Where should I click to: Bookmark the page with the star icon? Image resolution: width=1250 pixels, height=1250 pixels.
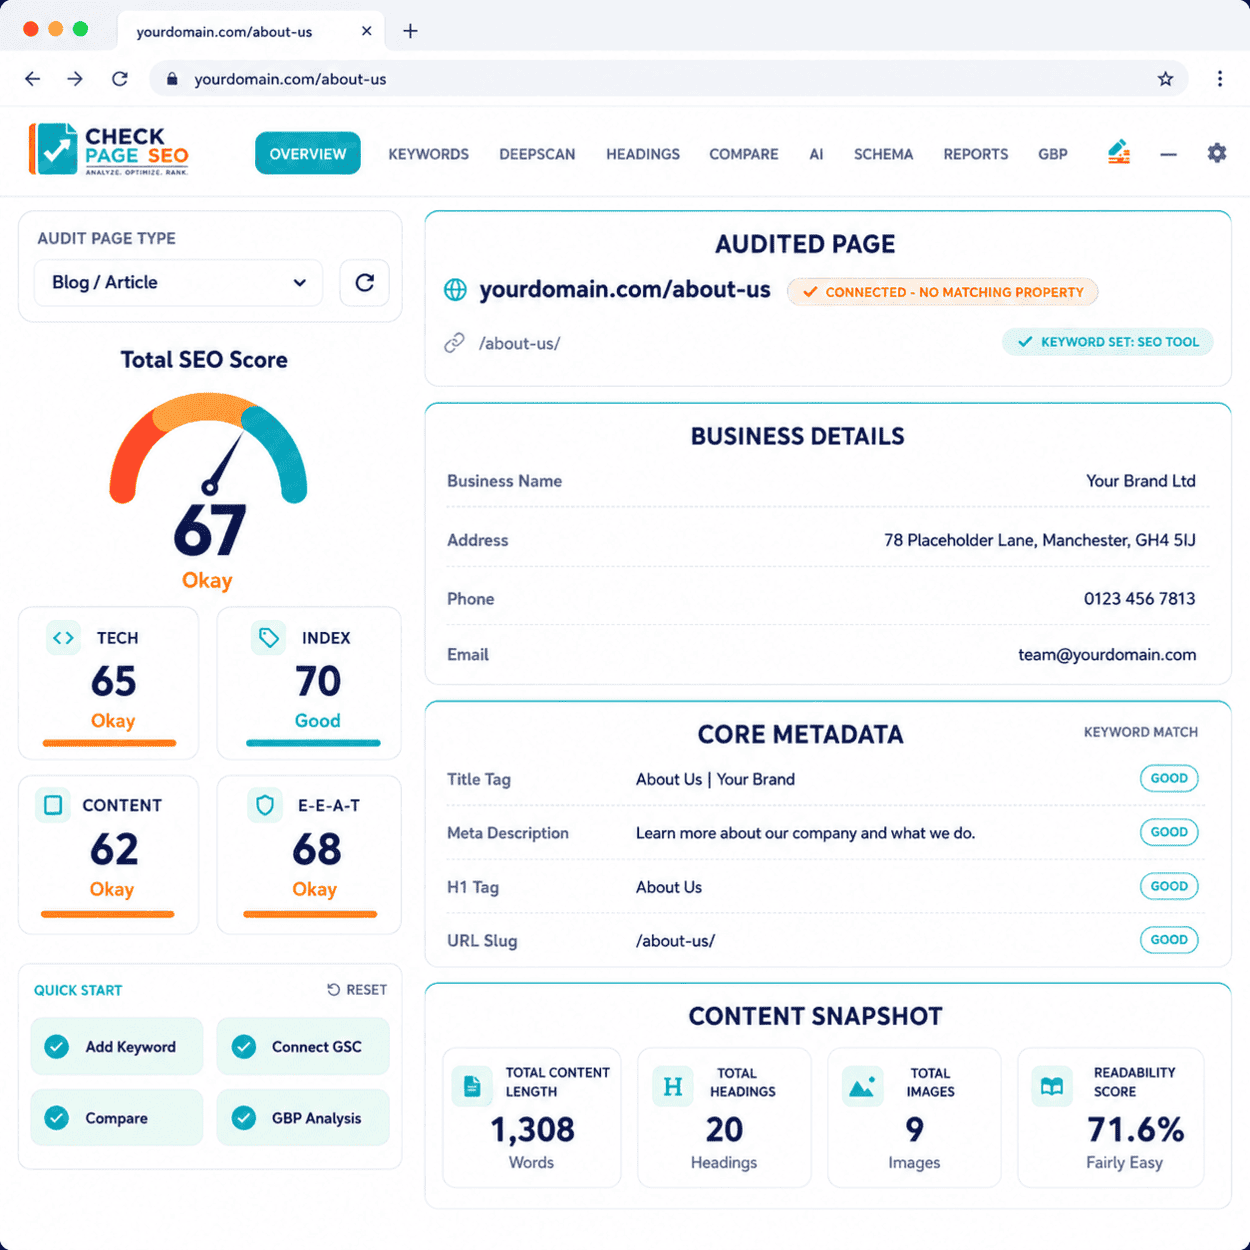1165,79
